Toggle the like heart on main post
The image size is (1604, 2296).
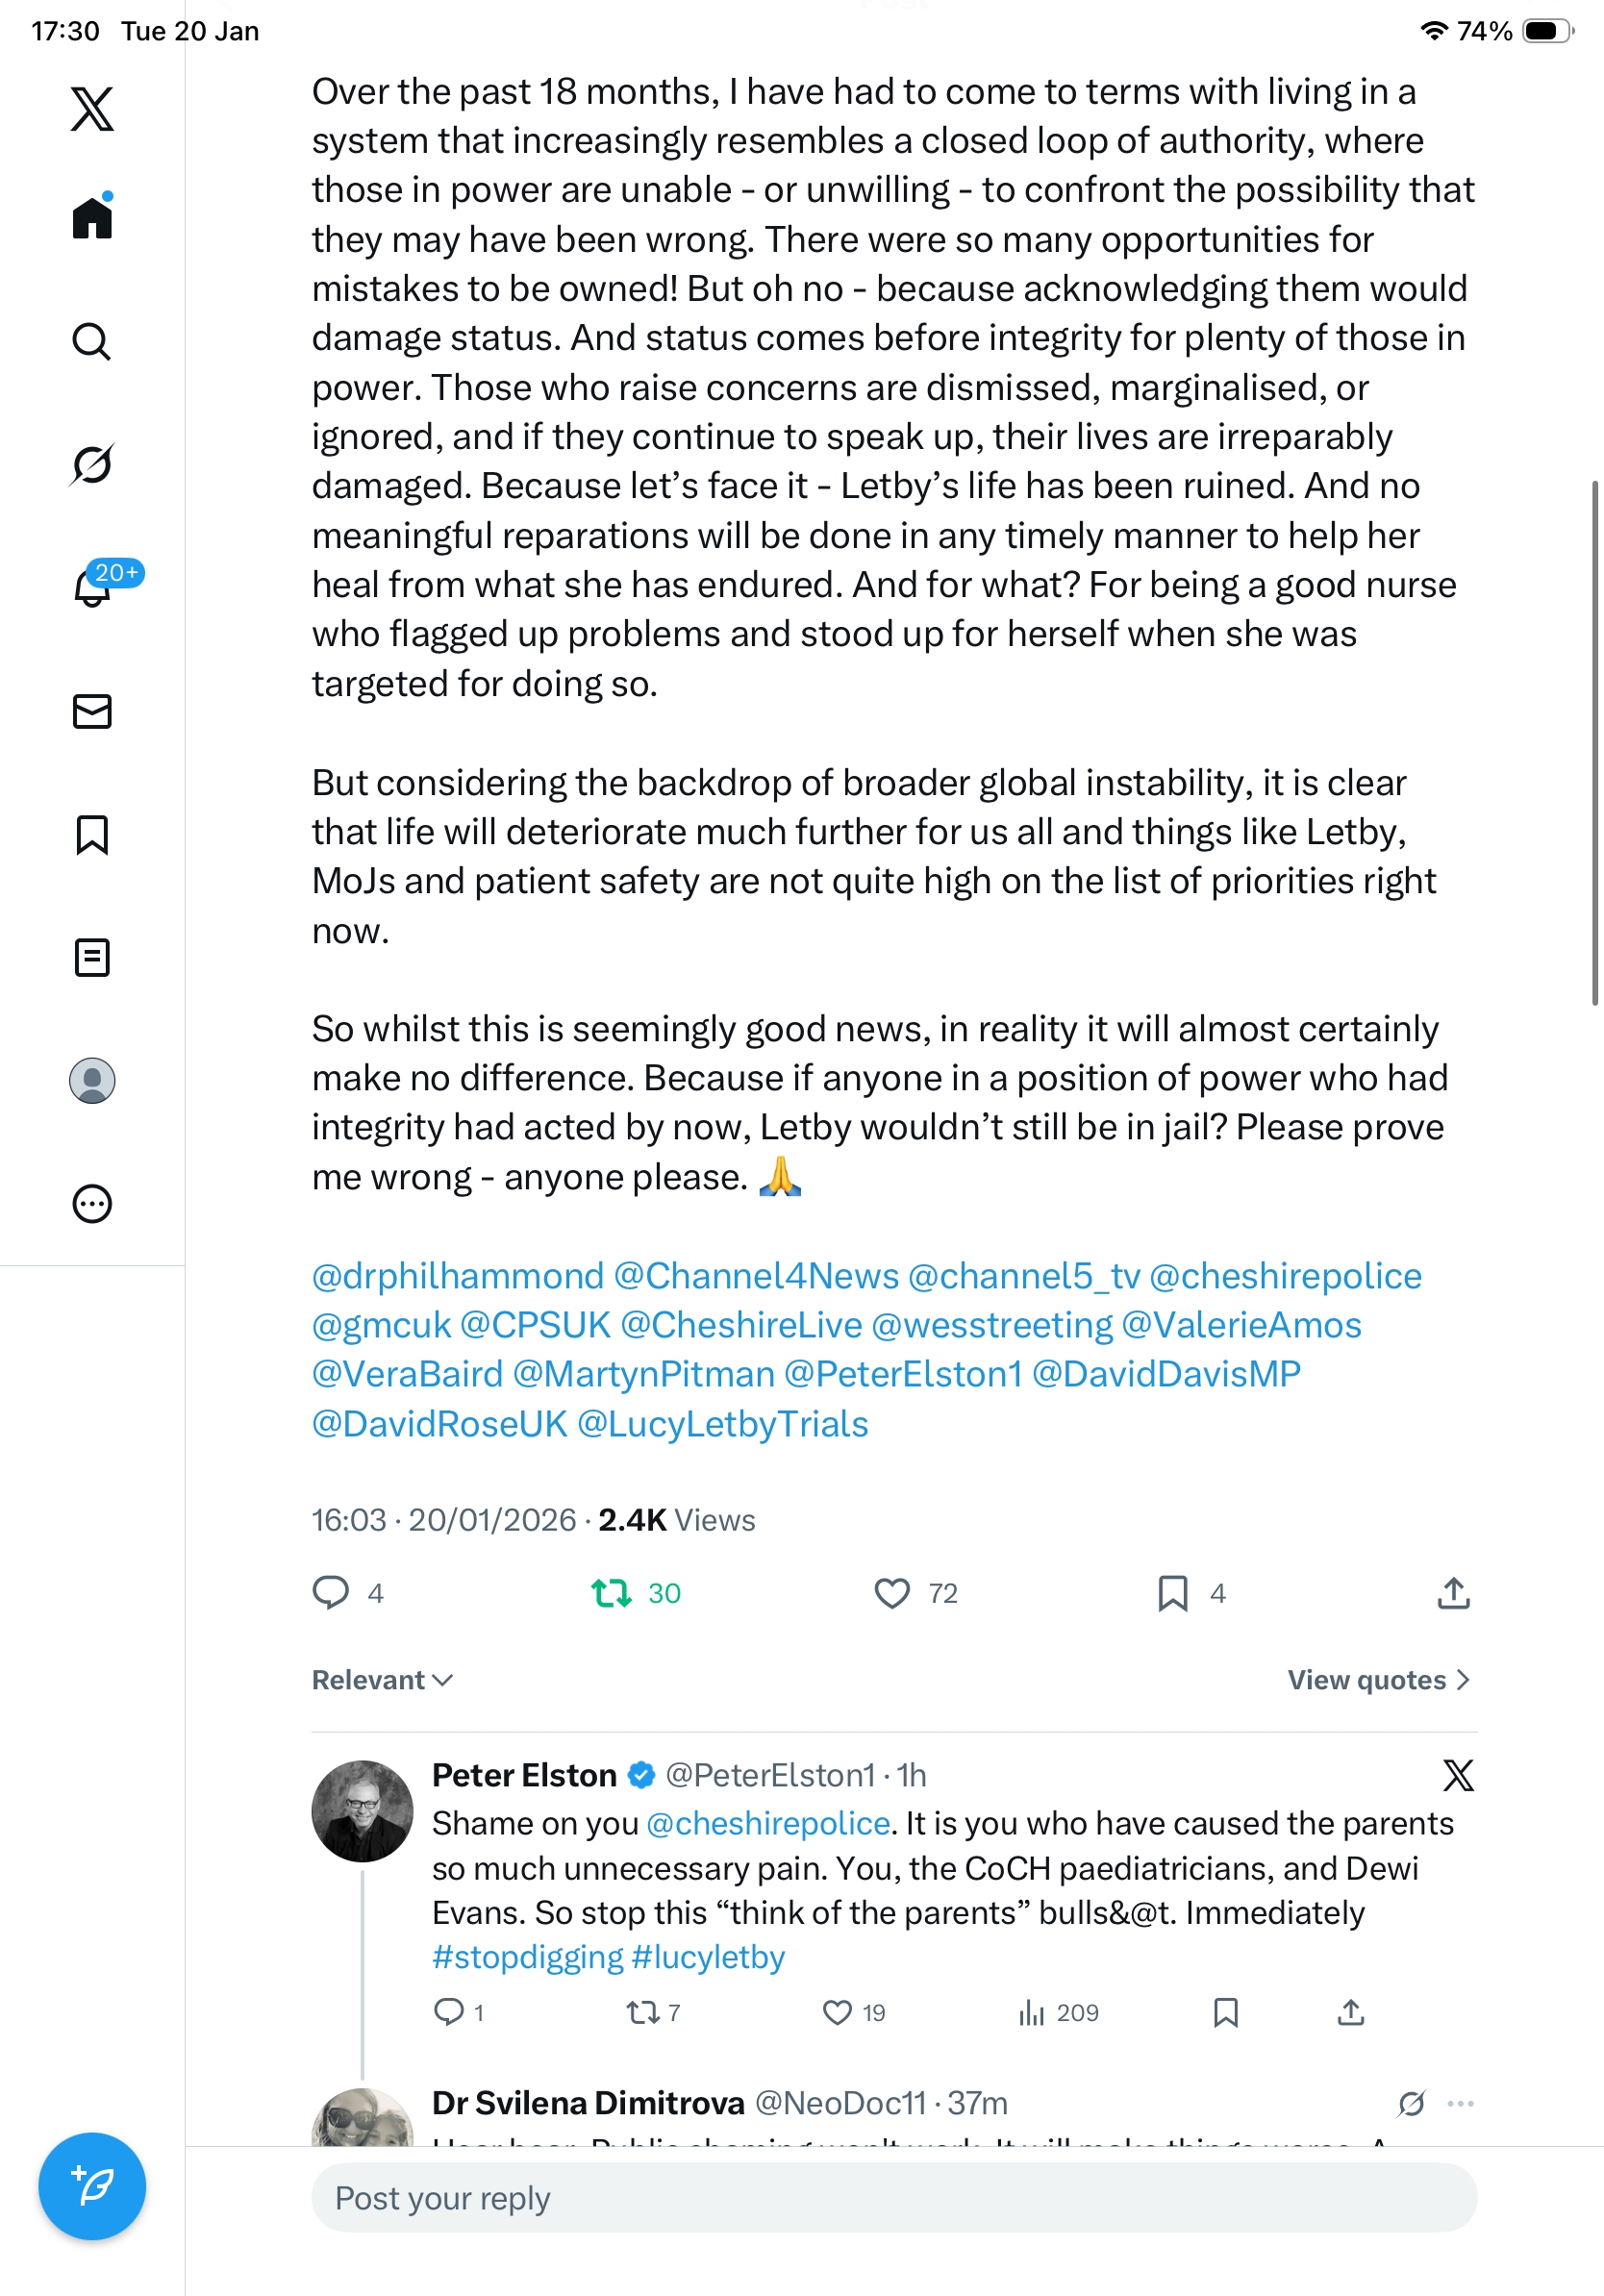click(x=892, y=1593)
